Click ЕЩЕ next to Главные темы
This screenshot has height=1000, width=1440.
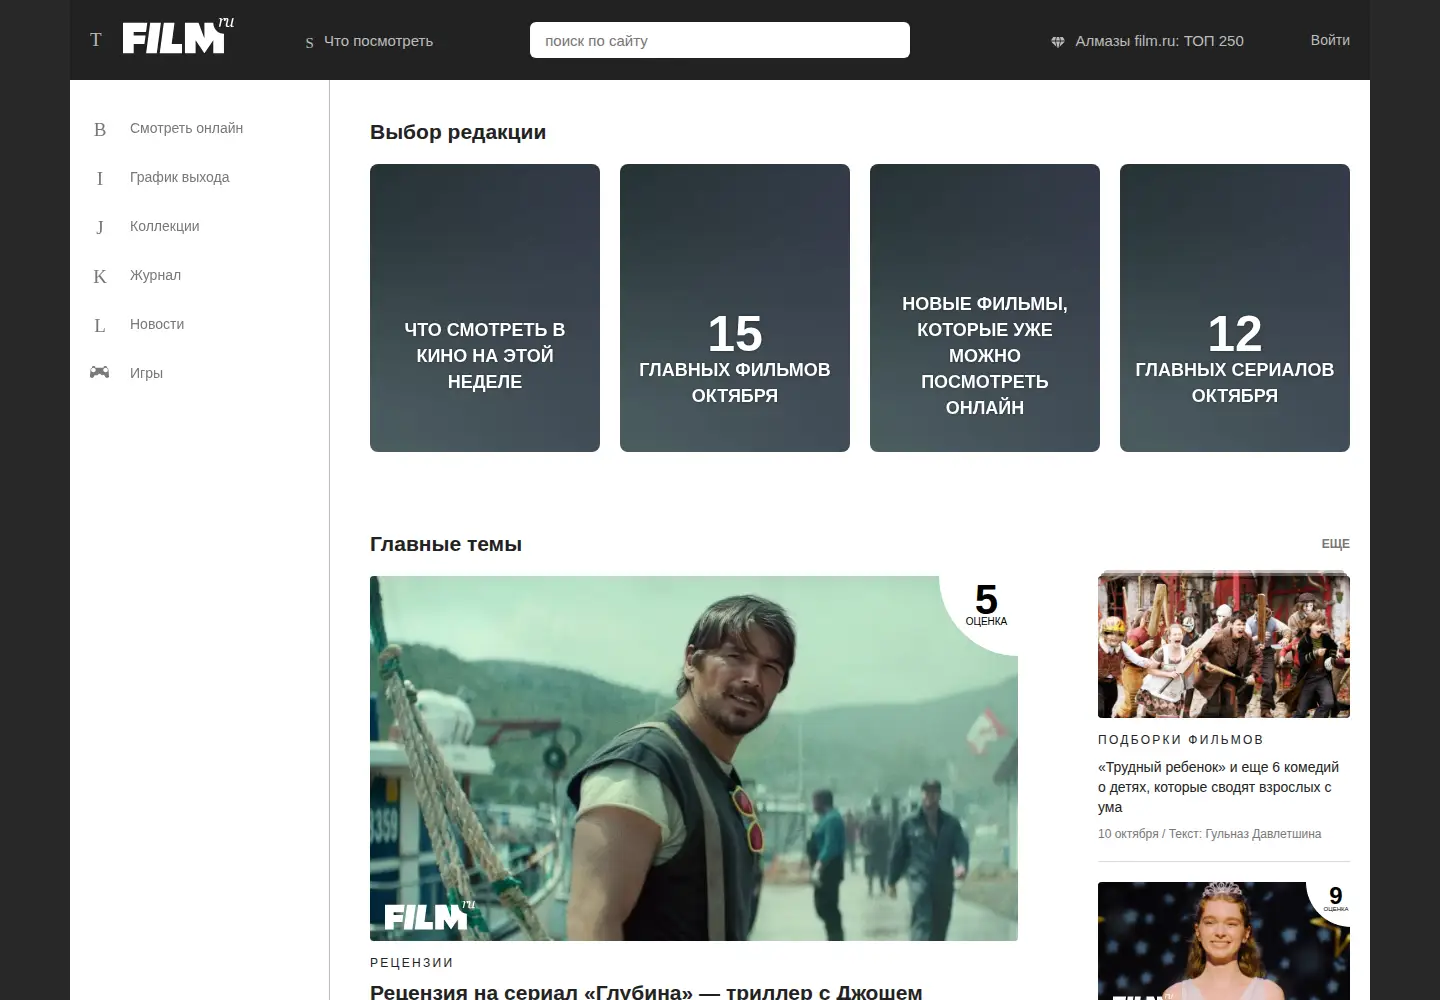(x=1336, y=544)
